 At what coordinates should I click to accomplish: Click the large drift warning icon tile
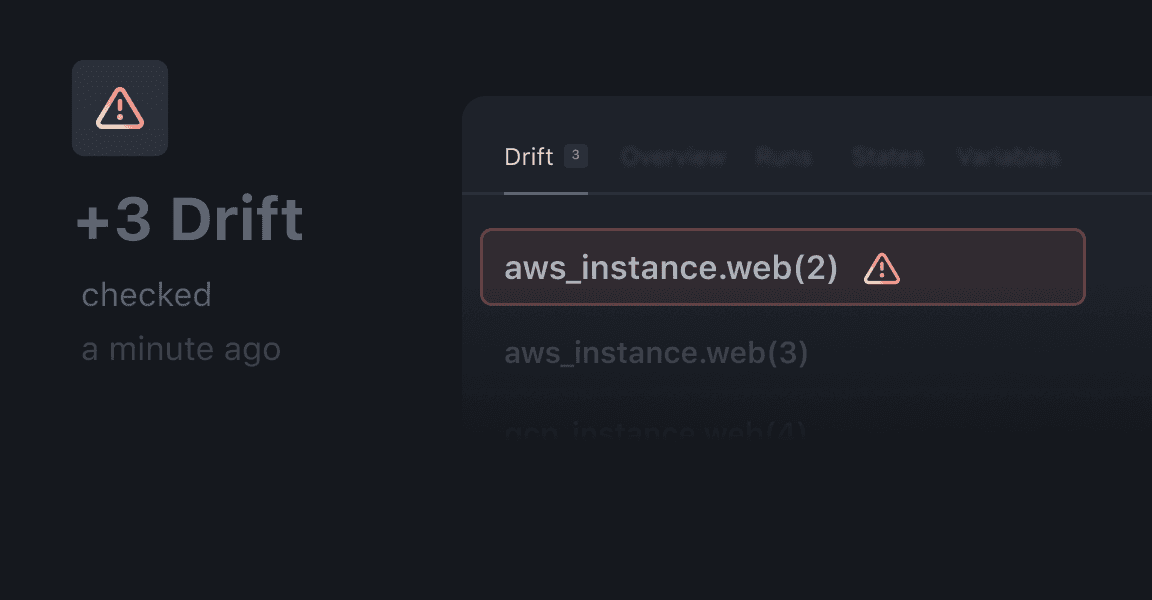[x=120, y=108]
